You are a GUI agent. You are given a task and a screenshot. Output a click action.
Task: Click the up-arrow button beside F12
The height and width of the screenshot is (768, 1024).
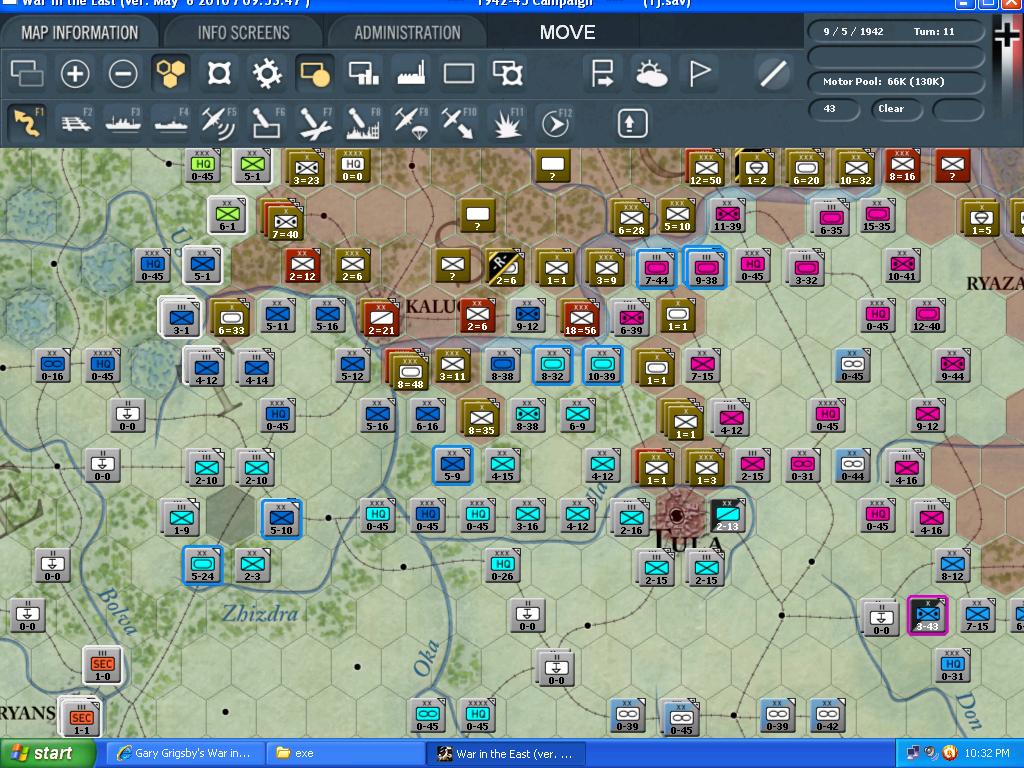point(632,123)
